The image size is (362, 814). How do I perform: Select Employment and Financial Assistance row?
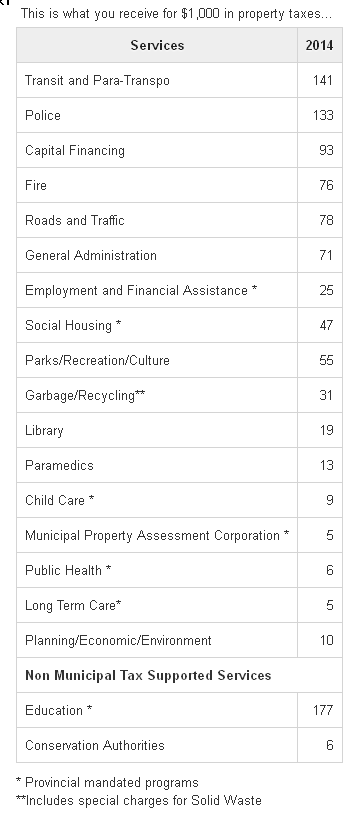tap(179, 290)
